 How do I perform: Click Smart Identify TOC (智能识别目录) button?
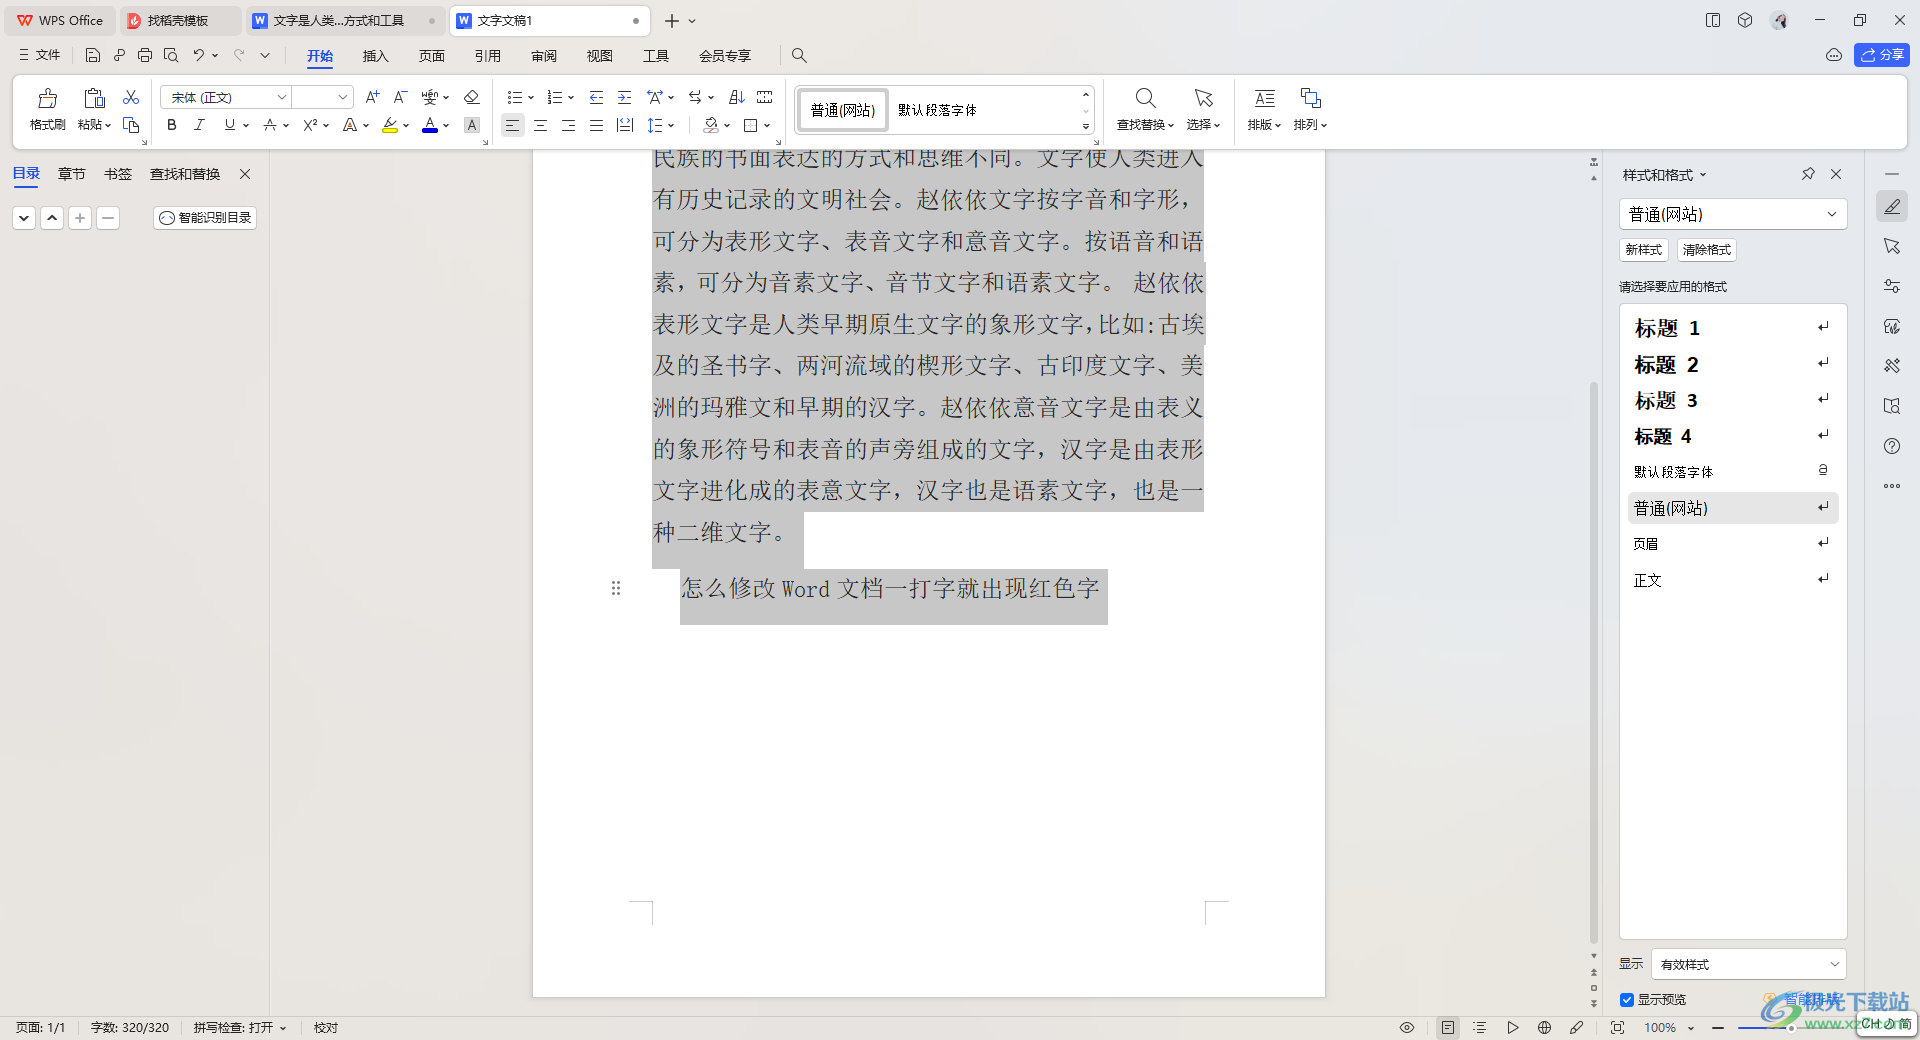pyautogui.click(x=205, y=217)
